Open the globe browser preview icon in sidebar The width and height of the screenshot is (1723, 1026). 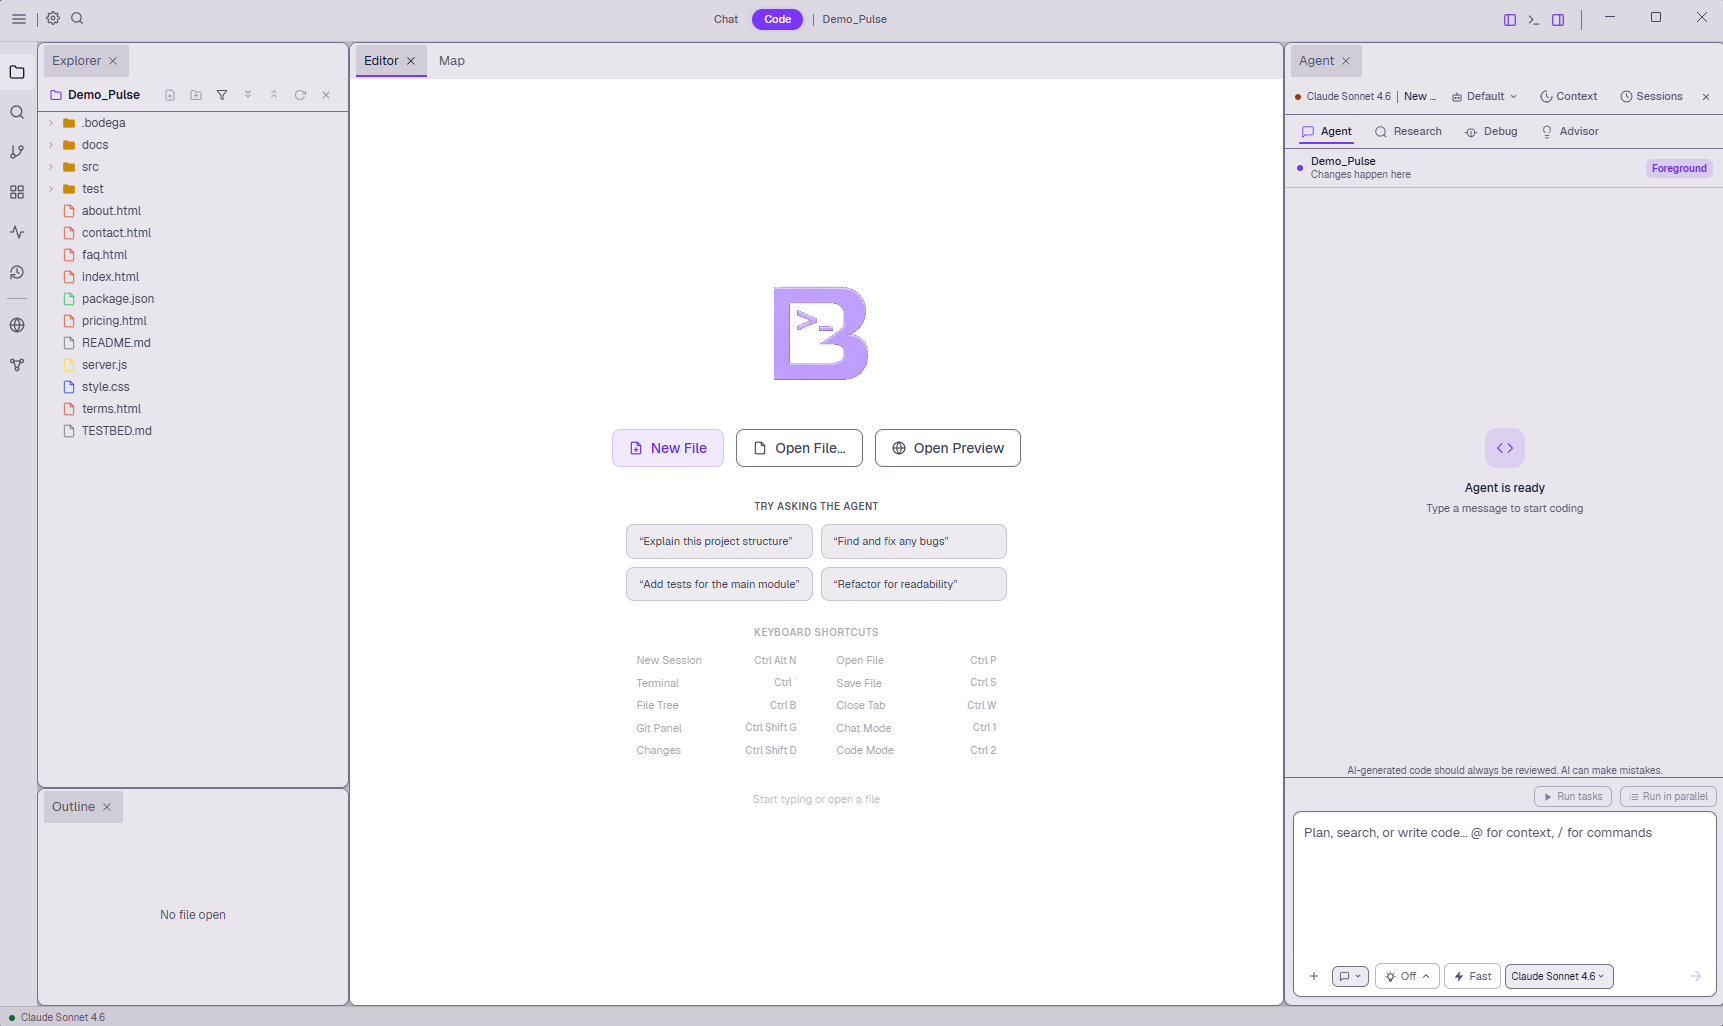[x=17, y=325]
